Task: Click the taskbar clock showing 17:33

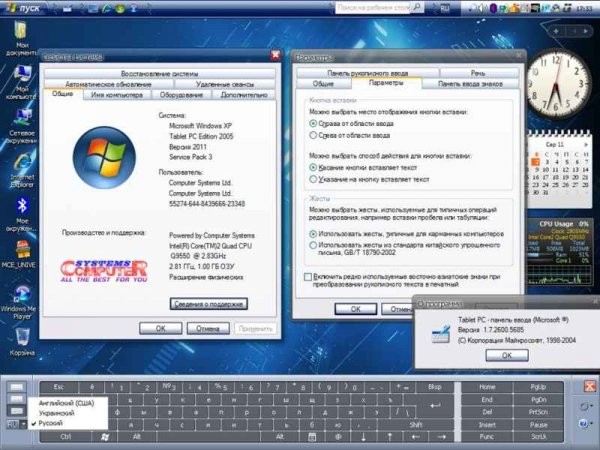Action: pos(584,8)
